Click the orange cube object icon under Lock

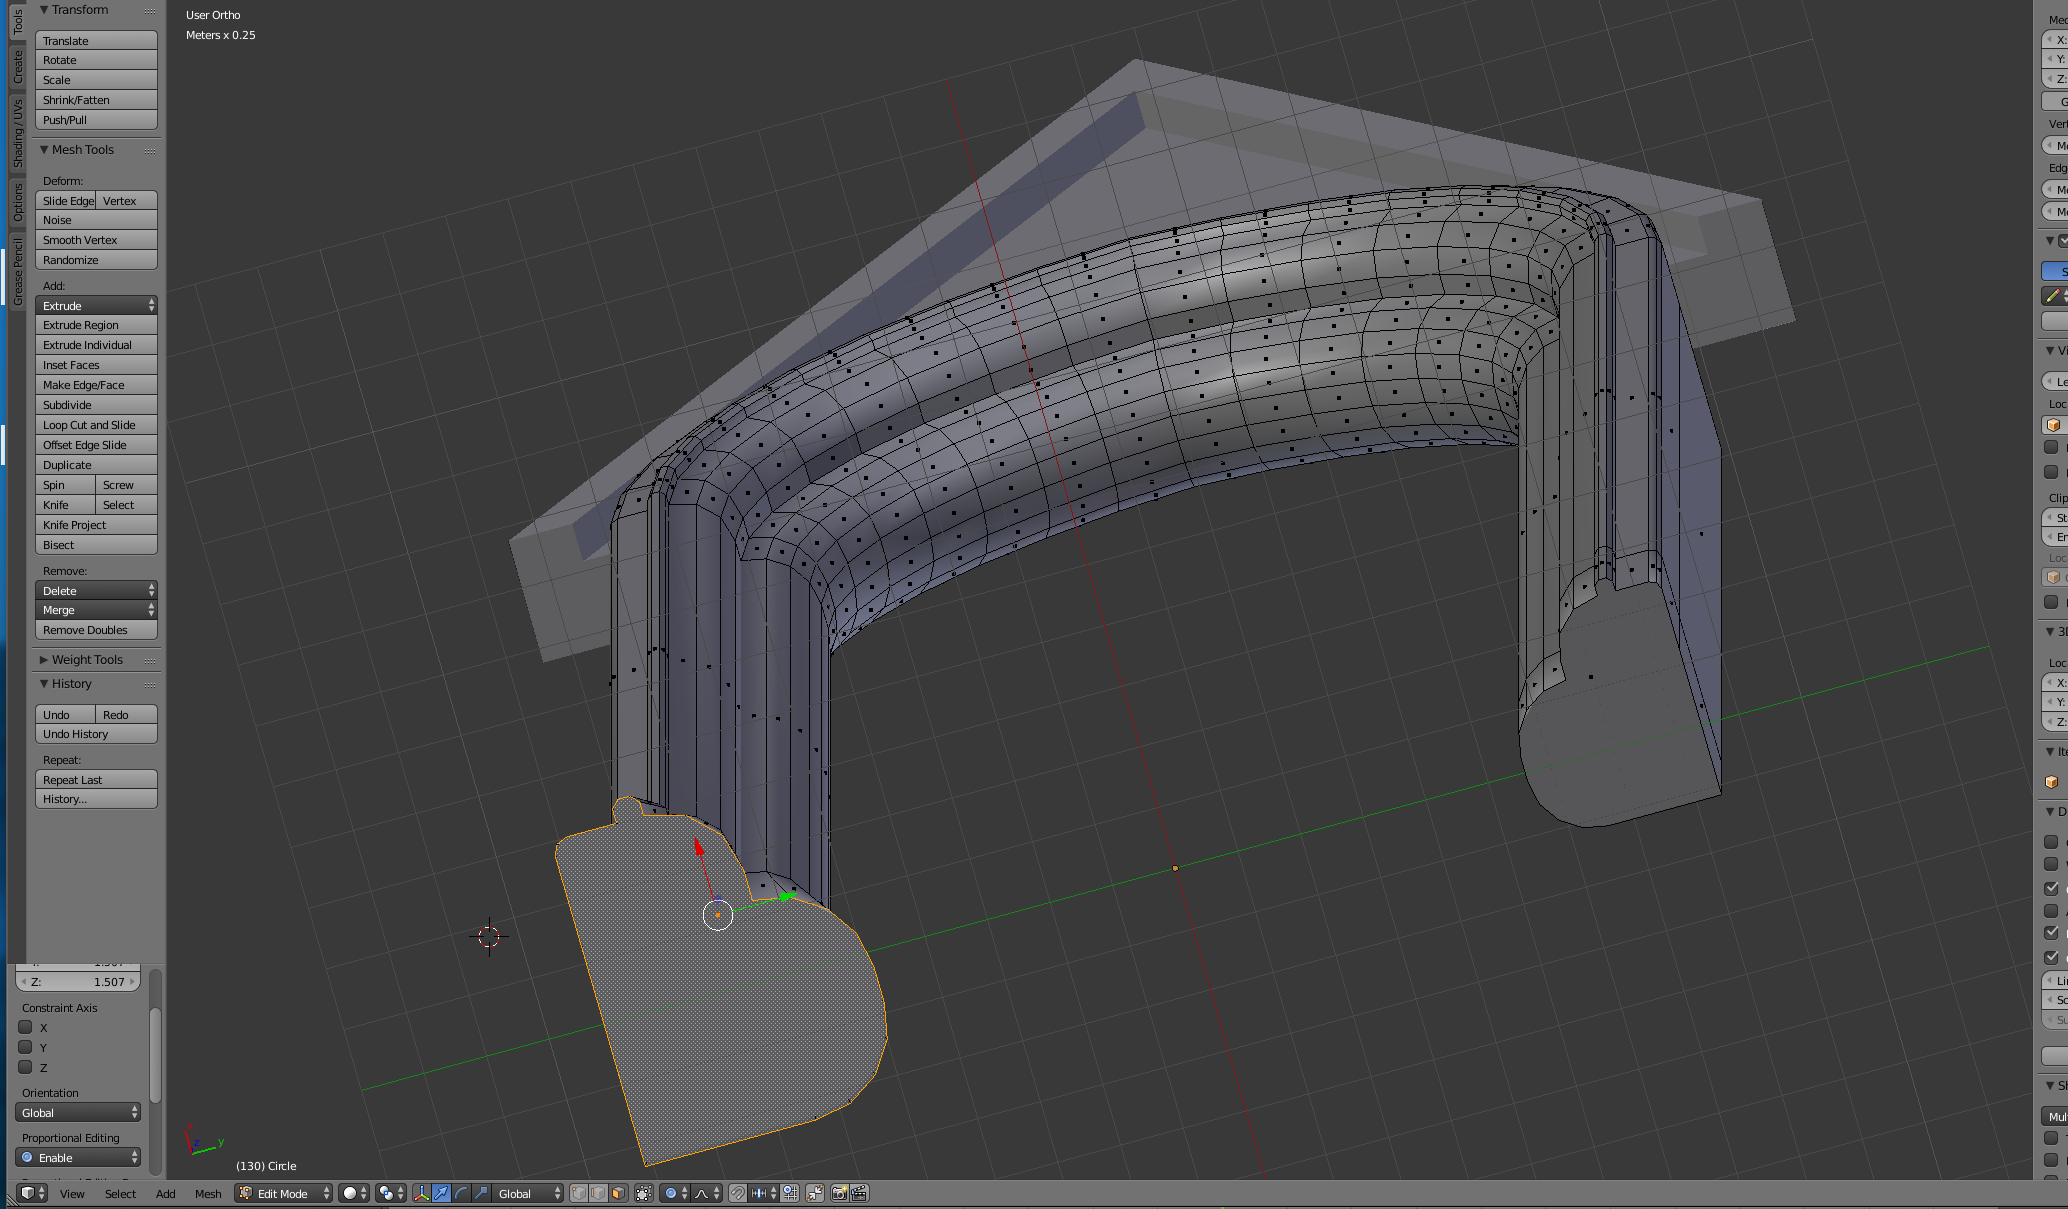[2053, 425]
